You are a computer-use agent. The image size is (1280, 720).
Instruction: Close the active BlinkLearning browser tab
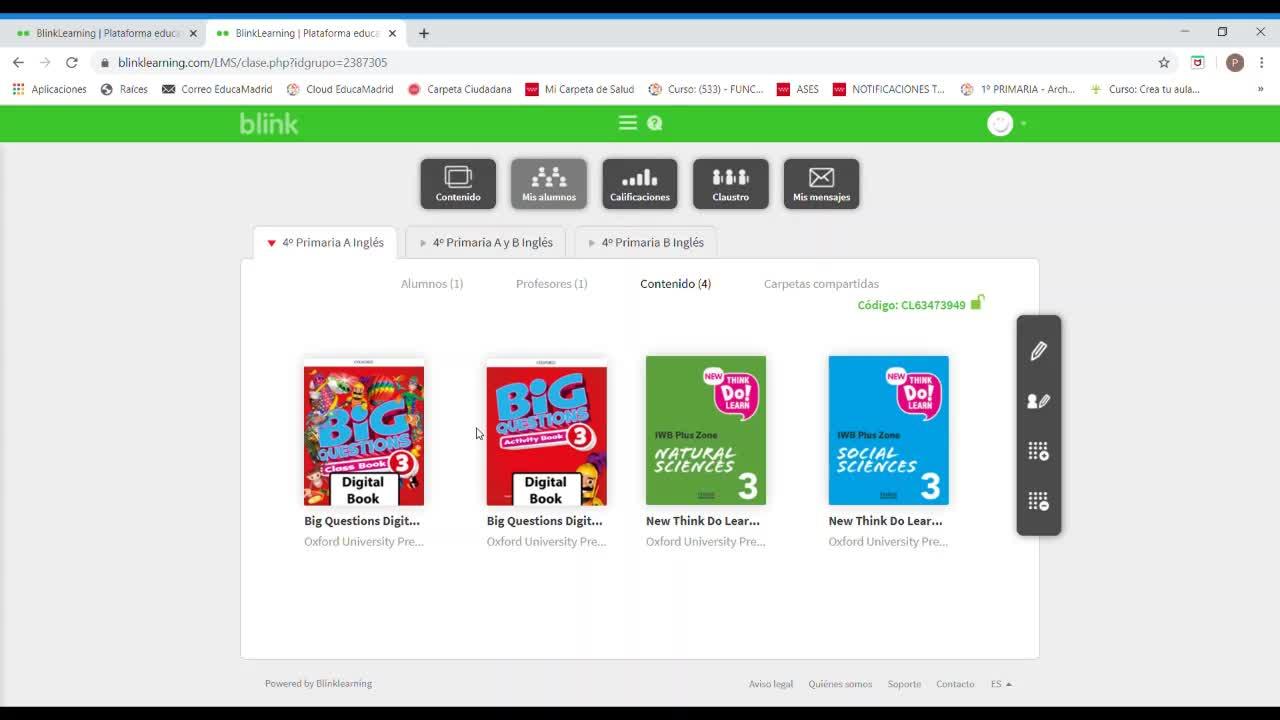click(393, 33)
